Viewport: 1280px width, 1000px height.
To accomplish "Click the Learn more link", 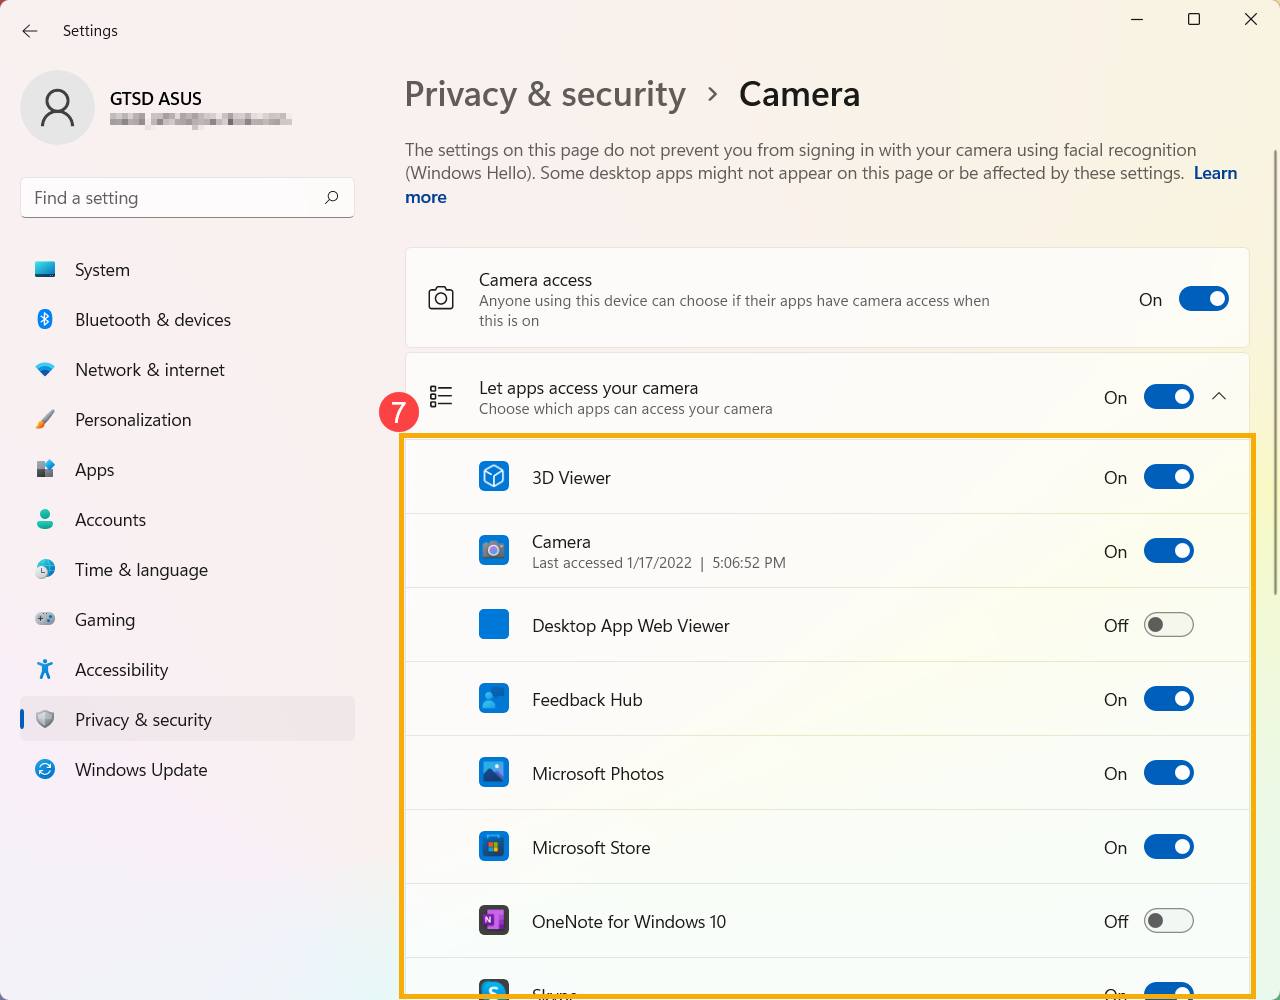I will (1215, 173).
